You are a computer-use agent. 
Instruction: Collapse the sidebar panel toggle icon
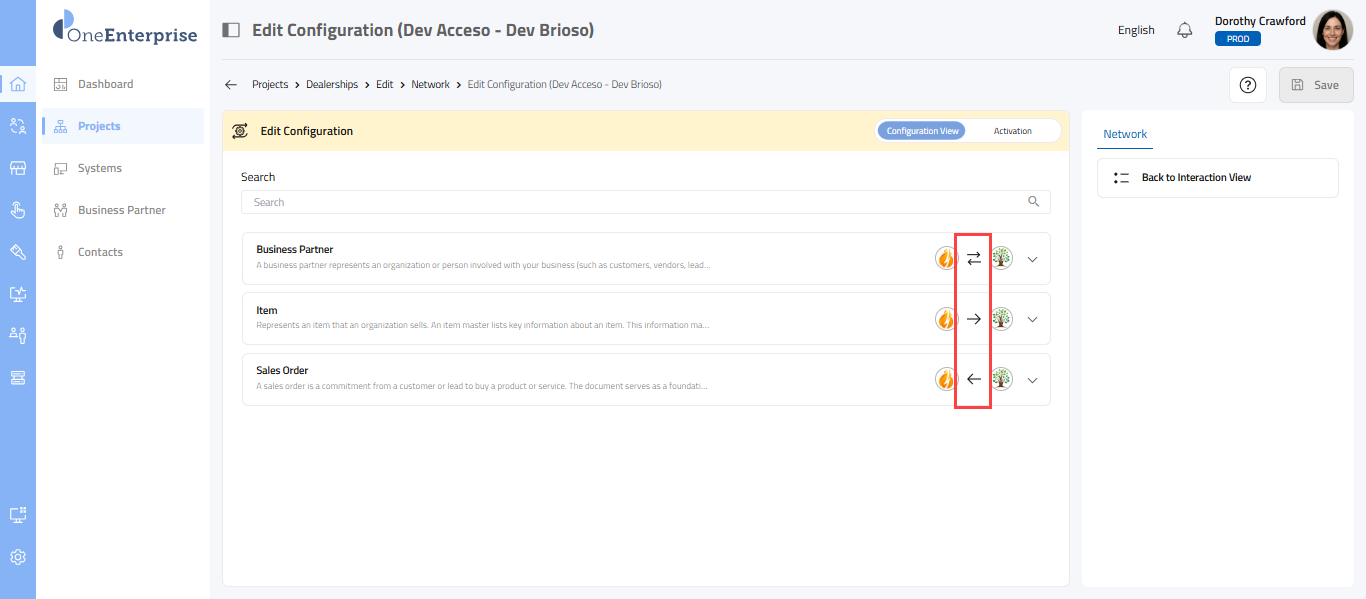231,30
